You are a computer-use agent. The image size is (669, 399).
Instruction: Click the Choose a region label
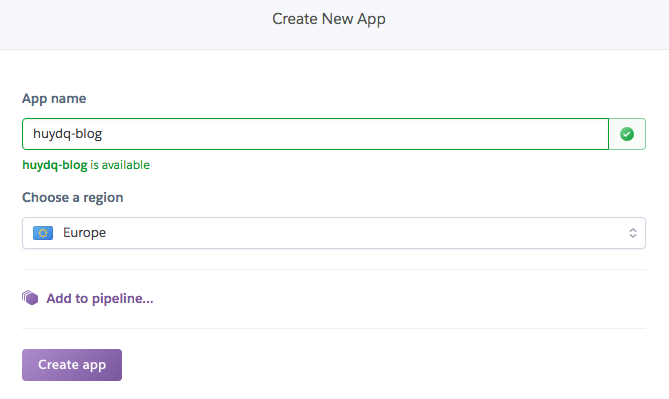(73, 198)
